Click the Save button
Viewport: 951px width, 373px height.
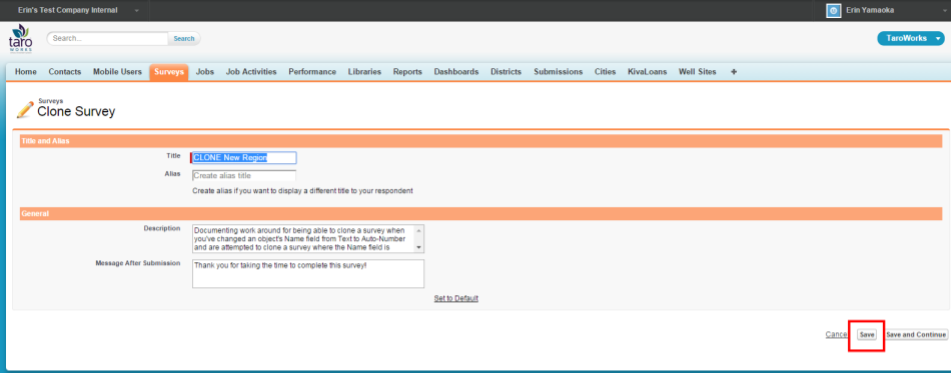tap(867, 335)
